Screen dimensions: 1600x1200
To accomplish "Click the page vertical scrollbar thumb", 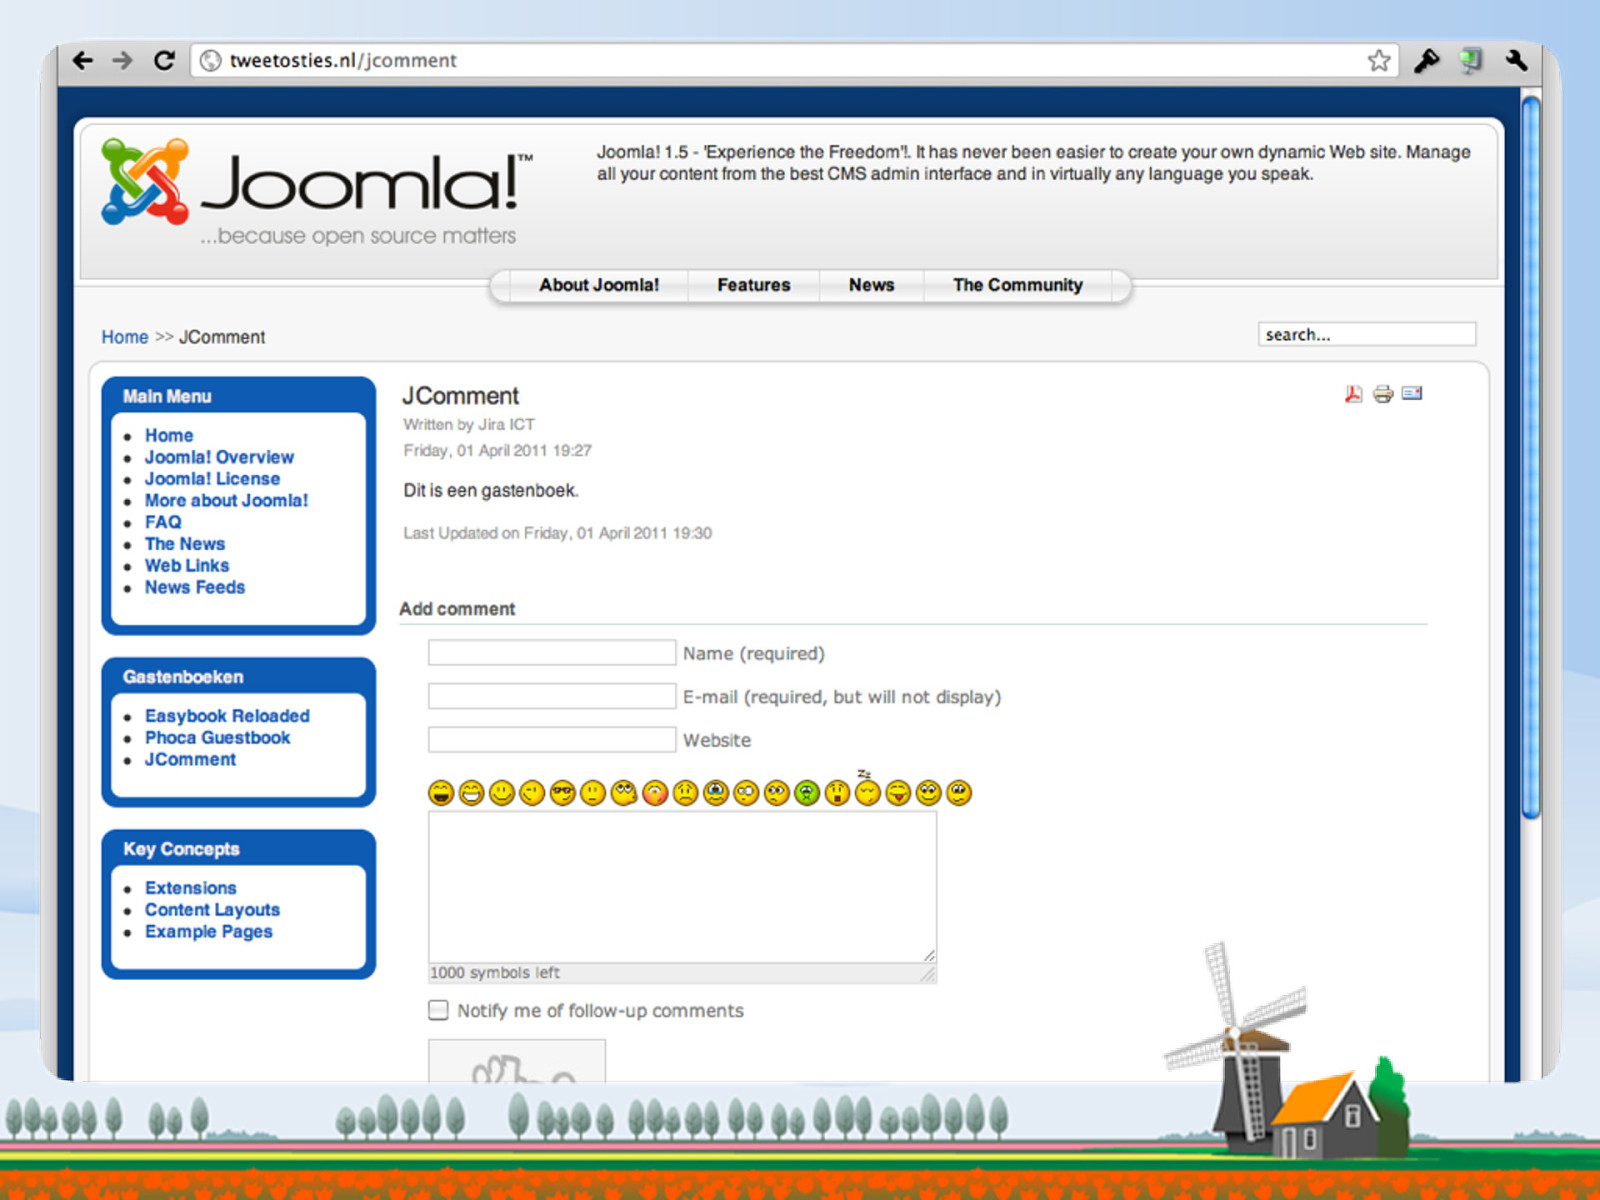I will [1530, 458].
